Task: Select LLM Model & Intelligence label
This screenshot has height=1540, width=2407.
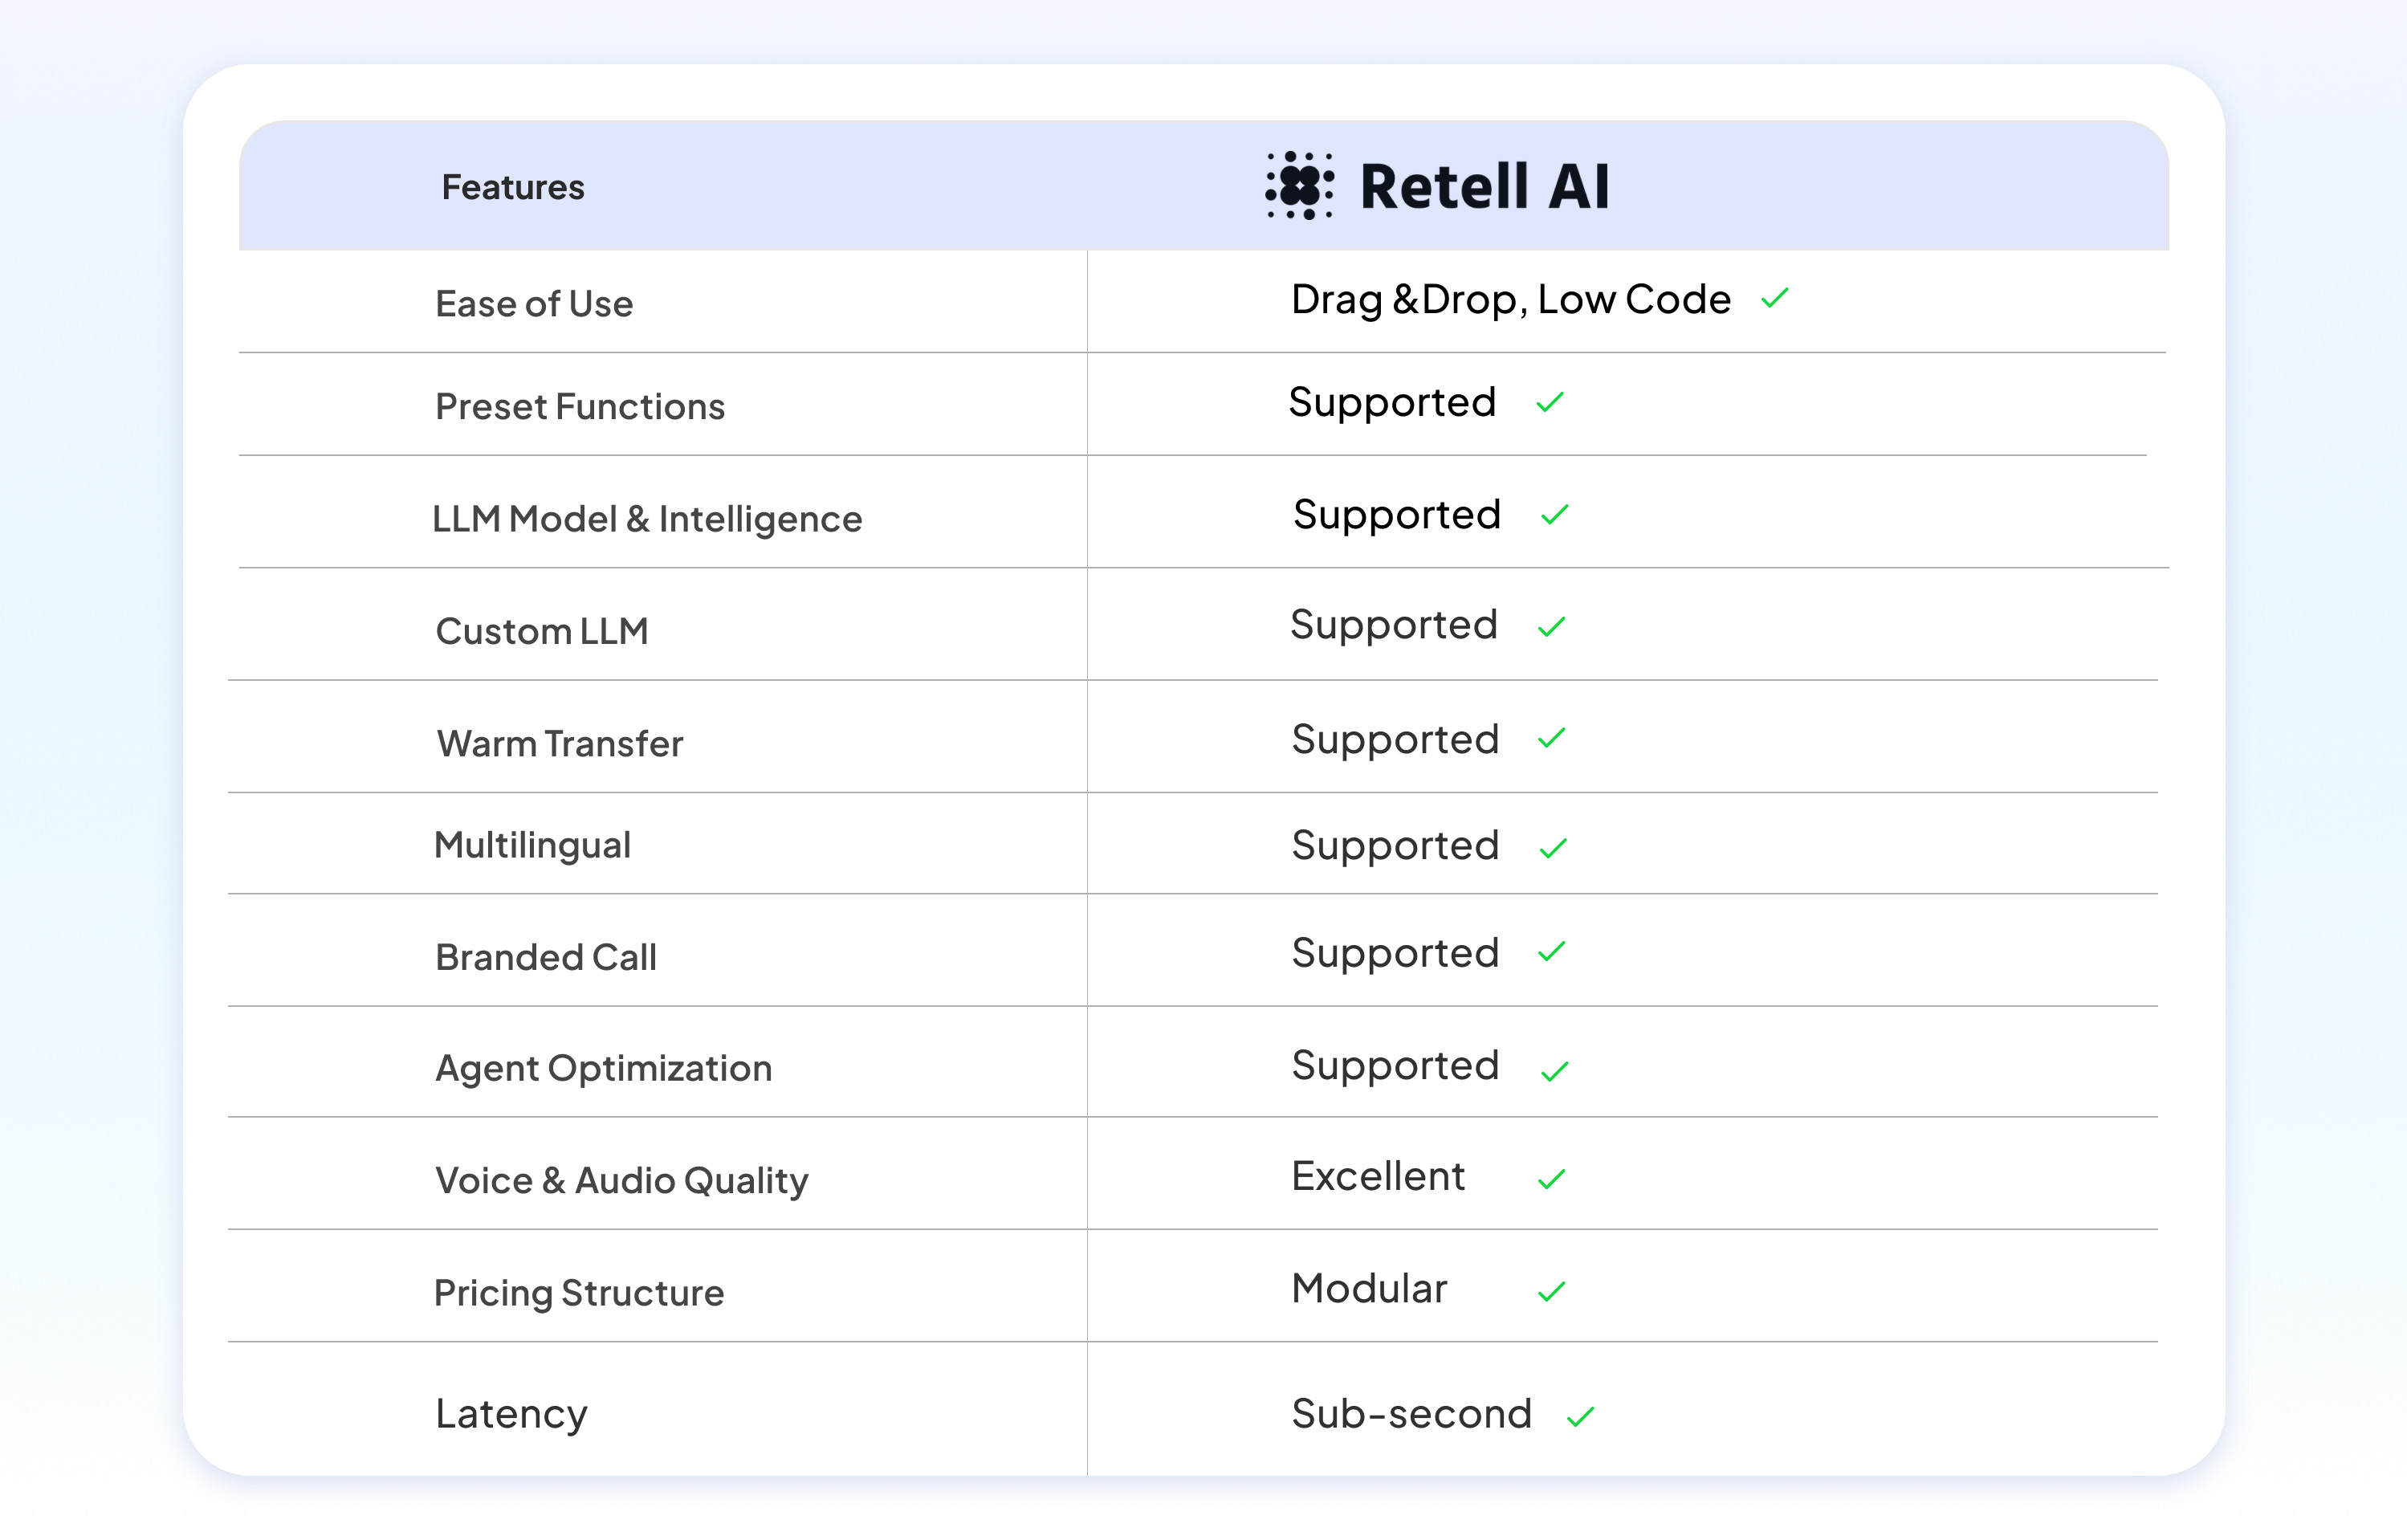Action: pos(647,520)
